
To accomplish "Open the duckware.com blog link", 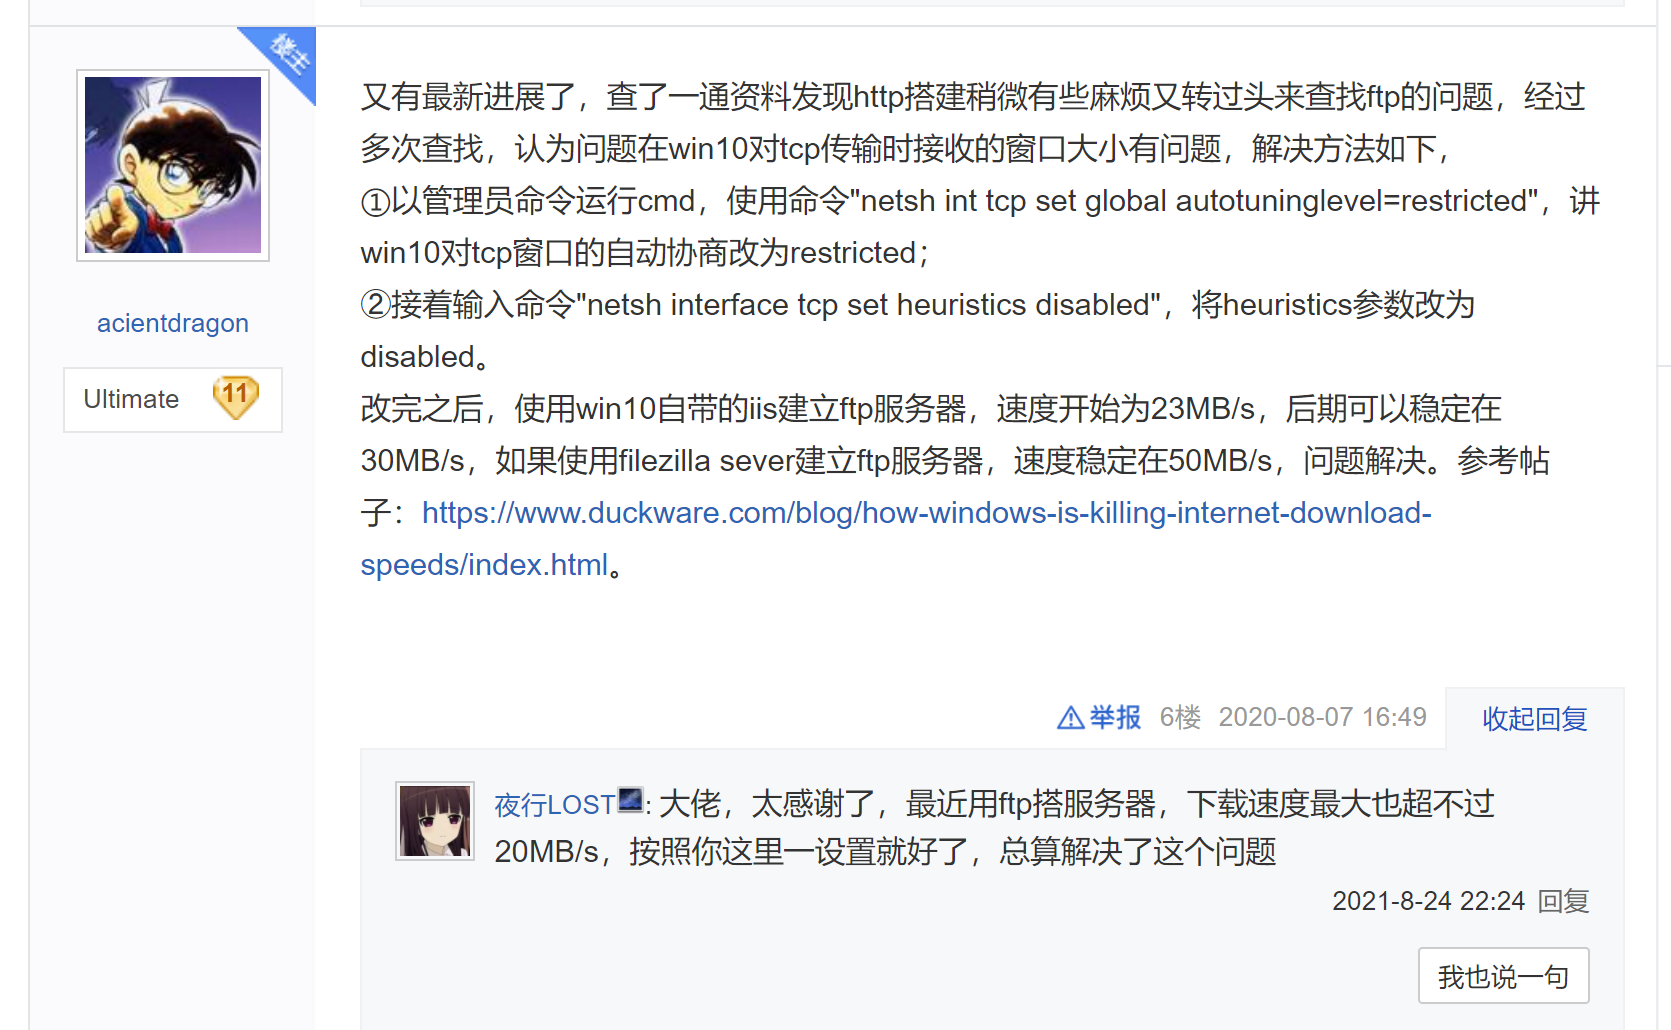I will click(x=927, y=513).
